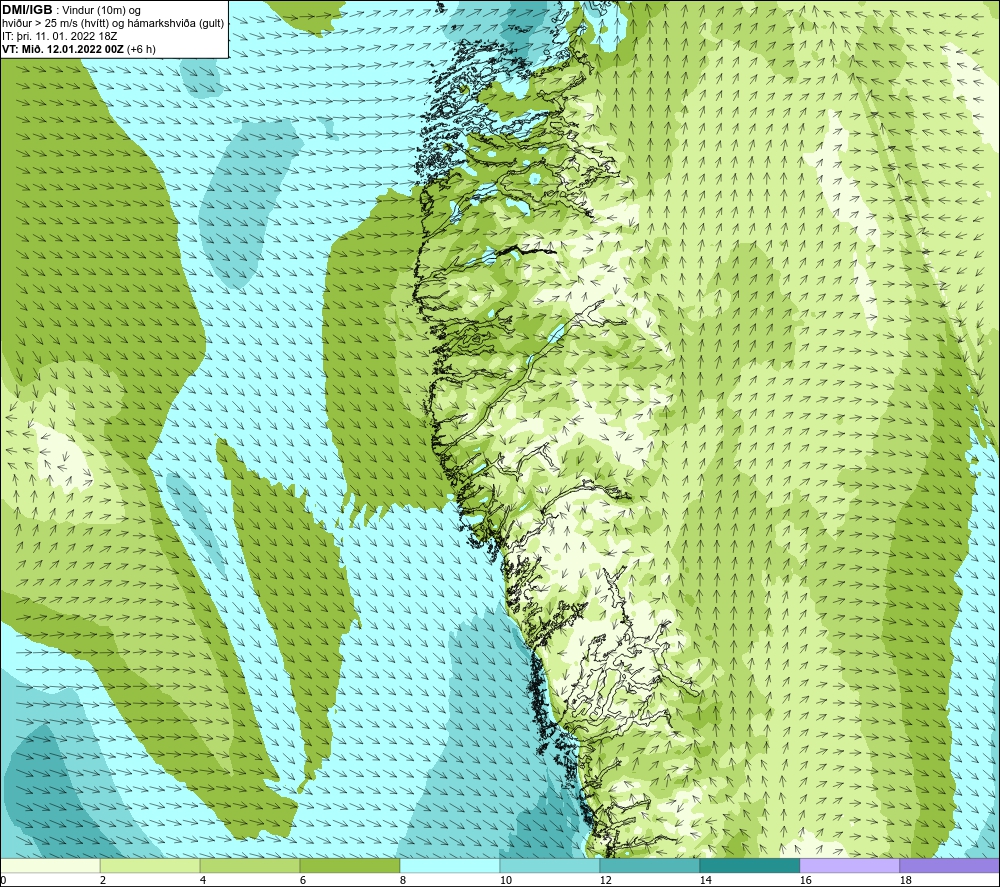Click the 14–16 m/s dark teal swatch

pyautogui.click(x=749, y=865)
